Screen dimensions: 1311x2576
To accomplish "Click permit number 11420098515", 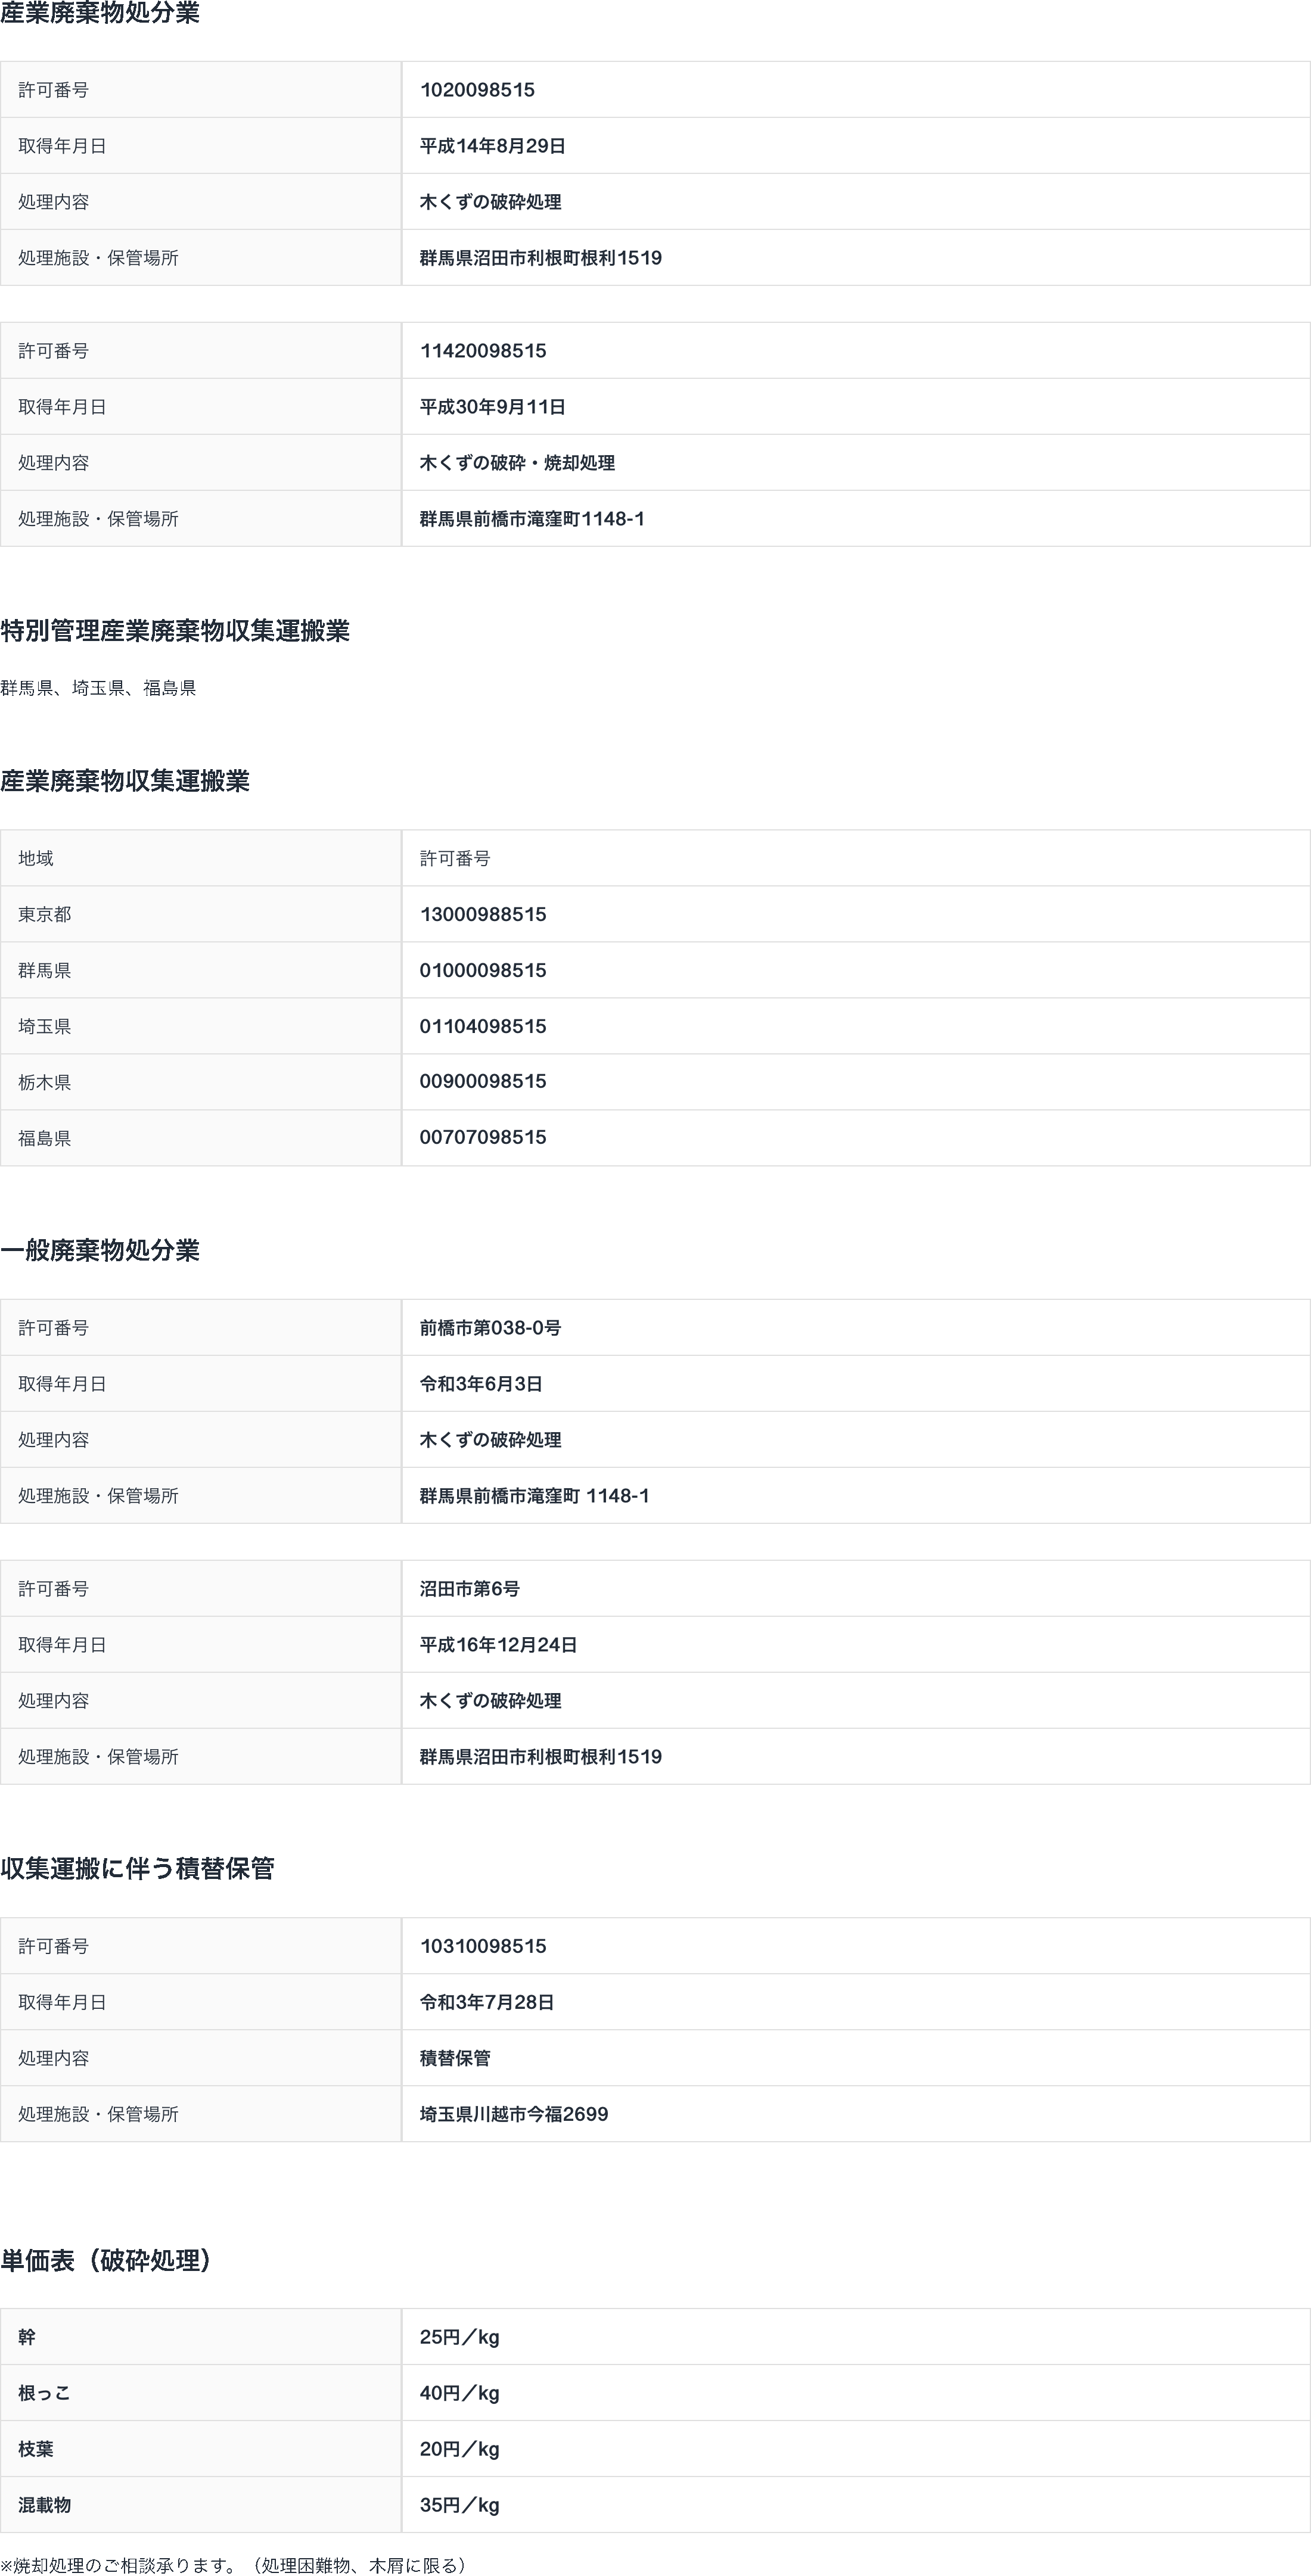I will 483,351.
